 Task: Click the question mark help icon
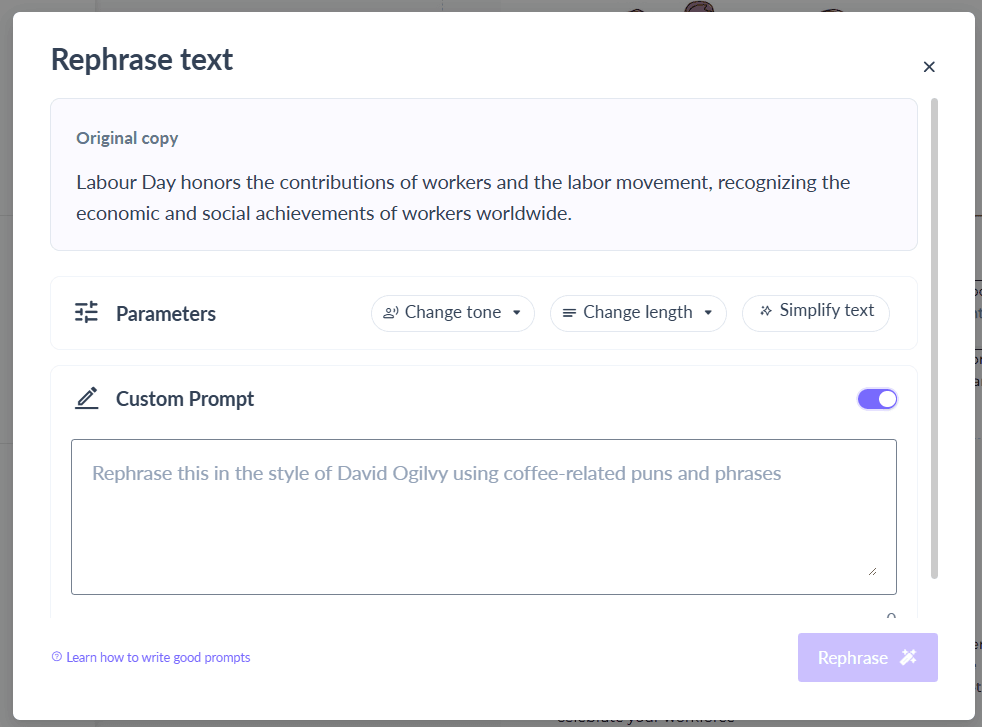(57, 657)
